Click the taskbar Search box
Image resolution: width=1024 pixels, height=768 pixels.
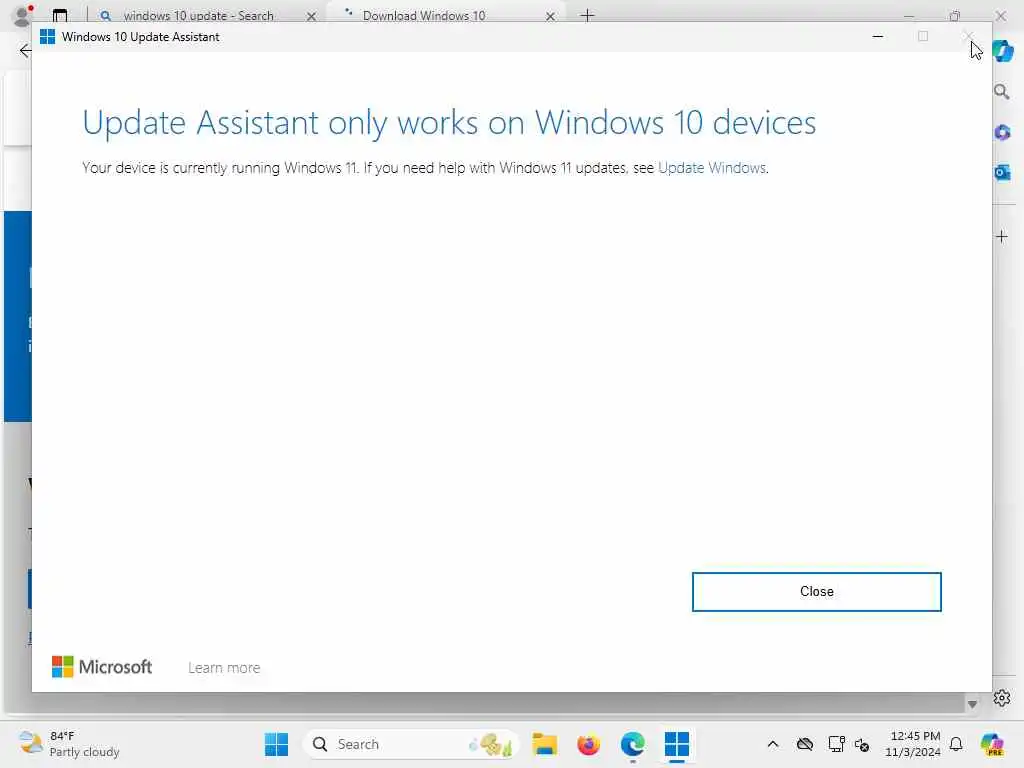point(411,744)
